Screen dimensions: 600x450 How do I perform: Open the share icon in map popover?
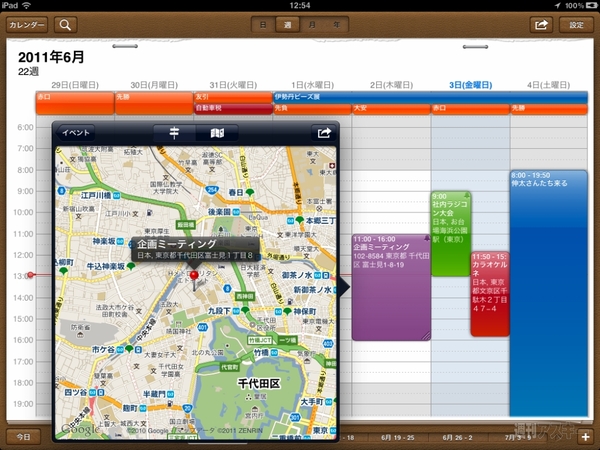coord(324,133)
